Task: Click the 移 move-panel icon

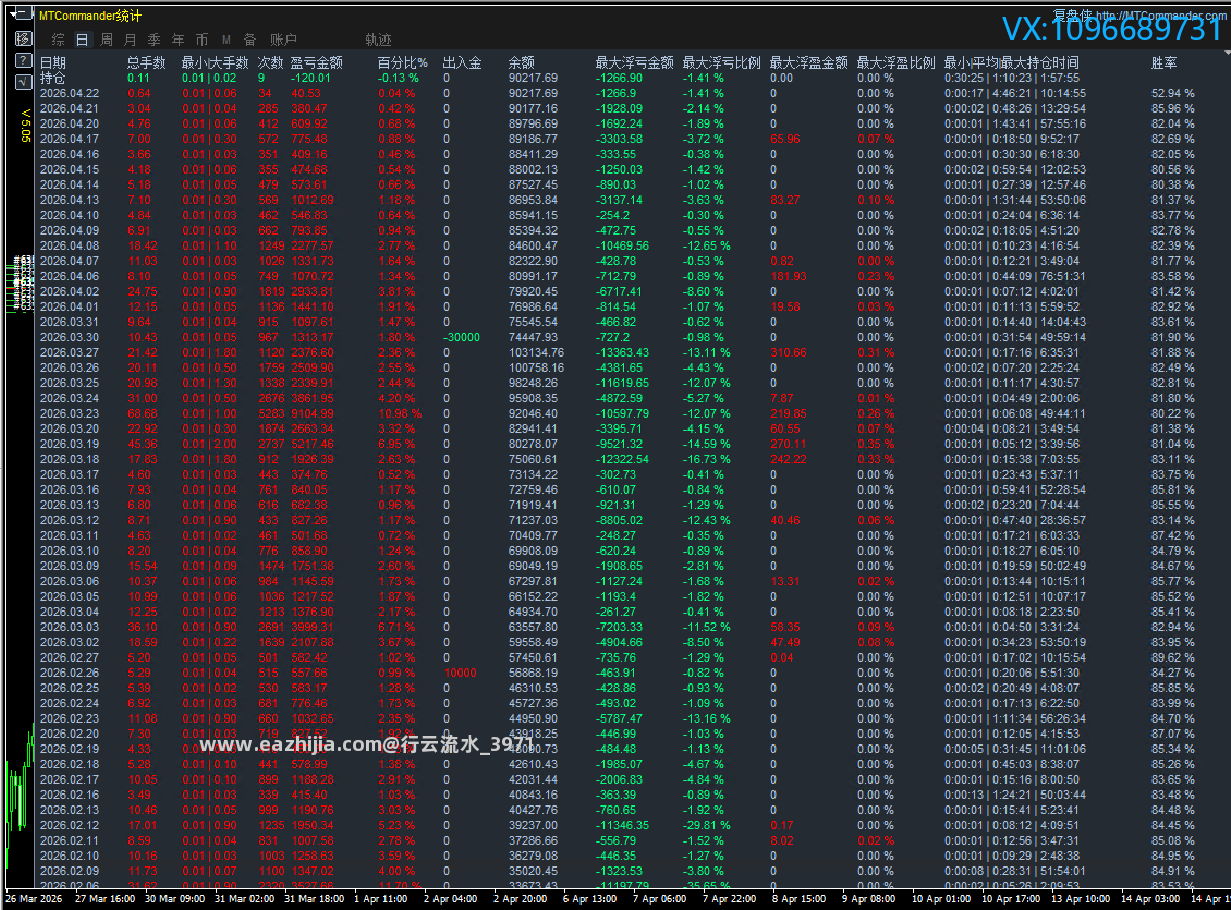Action: [x=24, y=39]
